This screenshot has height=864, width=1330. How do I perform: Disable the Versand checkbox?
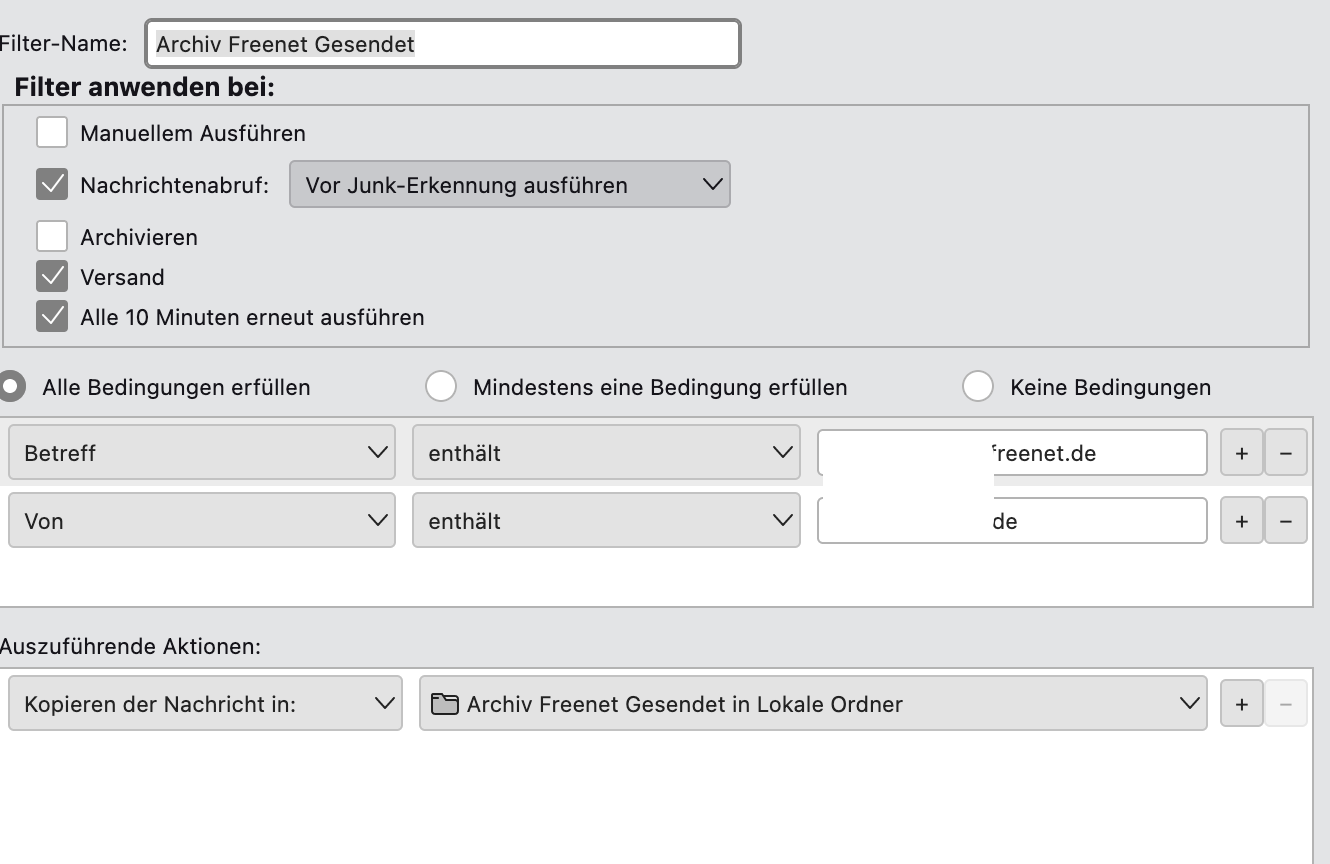52,277
